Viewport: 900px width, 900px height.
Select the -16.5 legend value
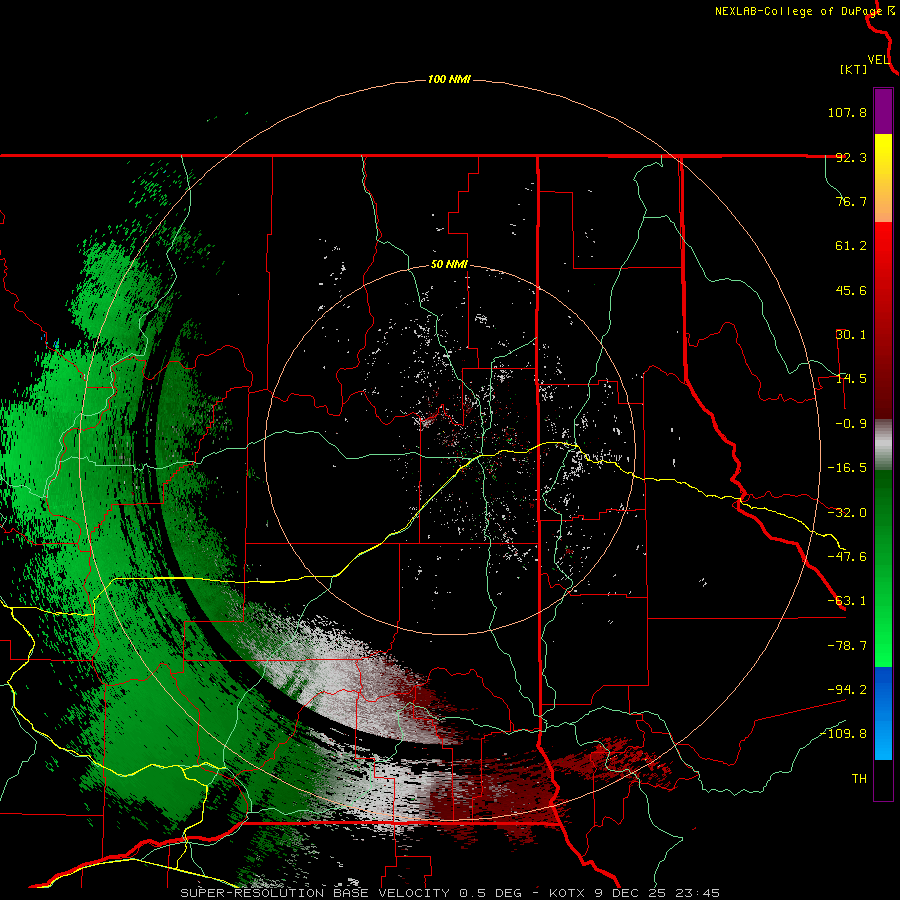point(847,468)
